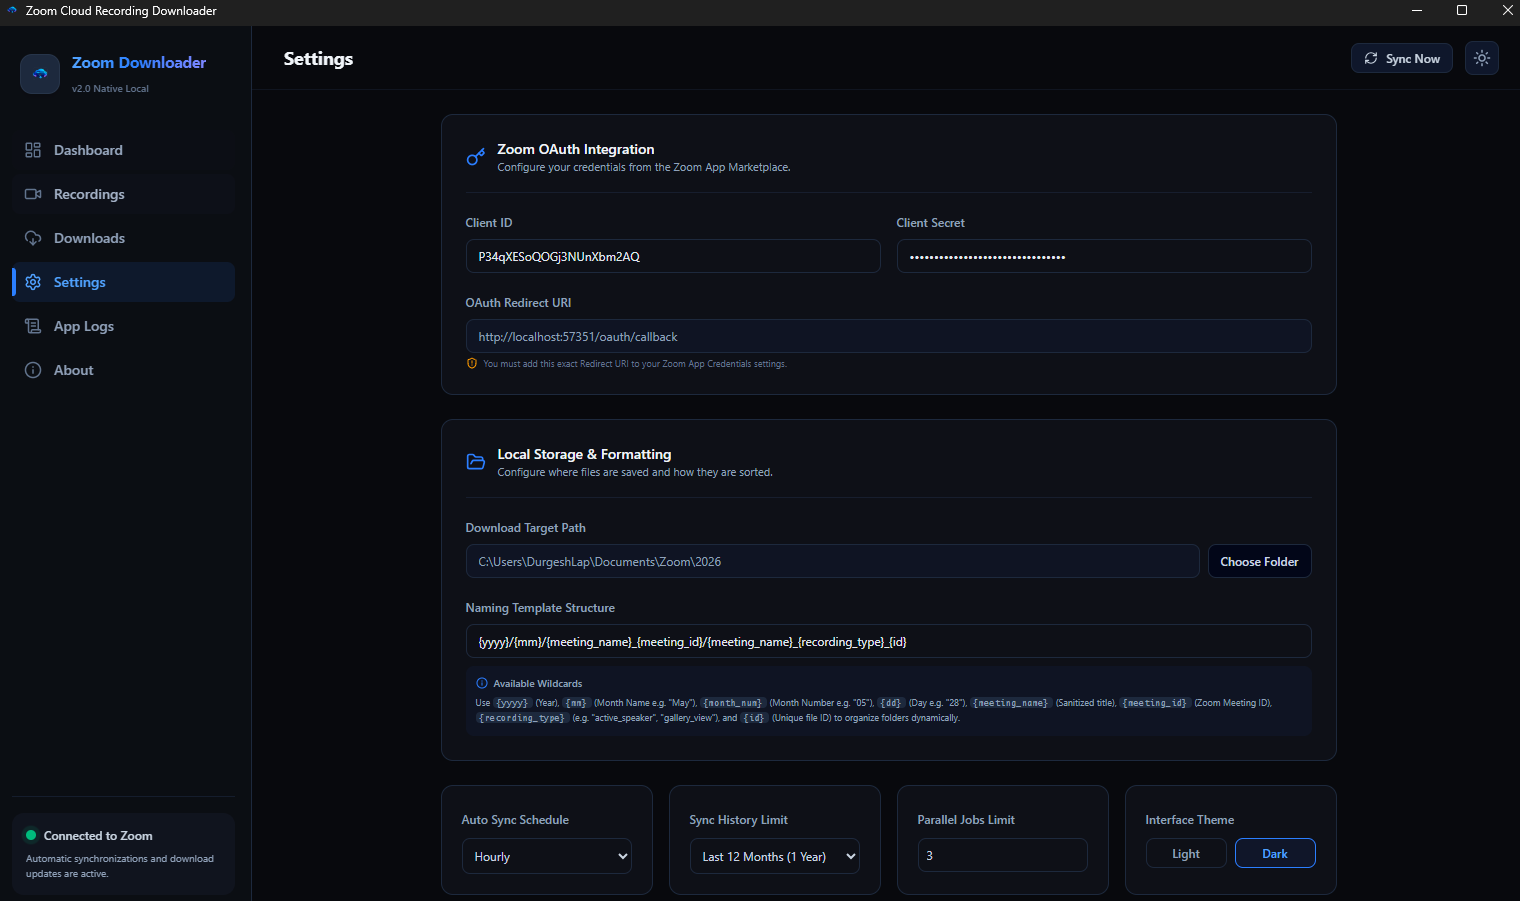This screenshot has height=901, width=1520.
Task: Click the {month_num} wildcard tag
Action: point(733,703)
